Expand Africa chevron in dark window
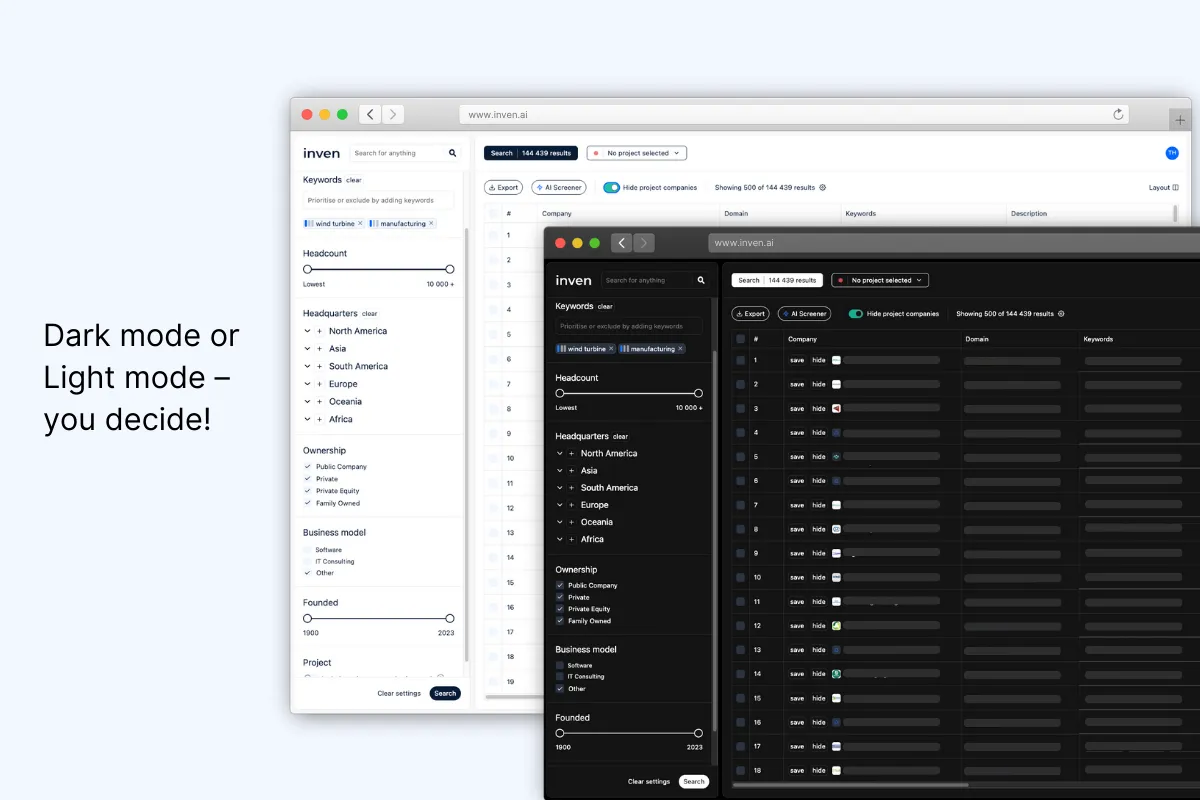Image resolution: width=1200 pixels, height=800 pixels. point(560,539)
